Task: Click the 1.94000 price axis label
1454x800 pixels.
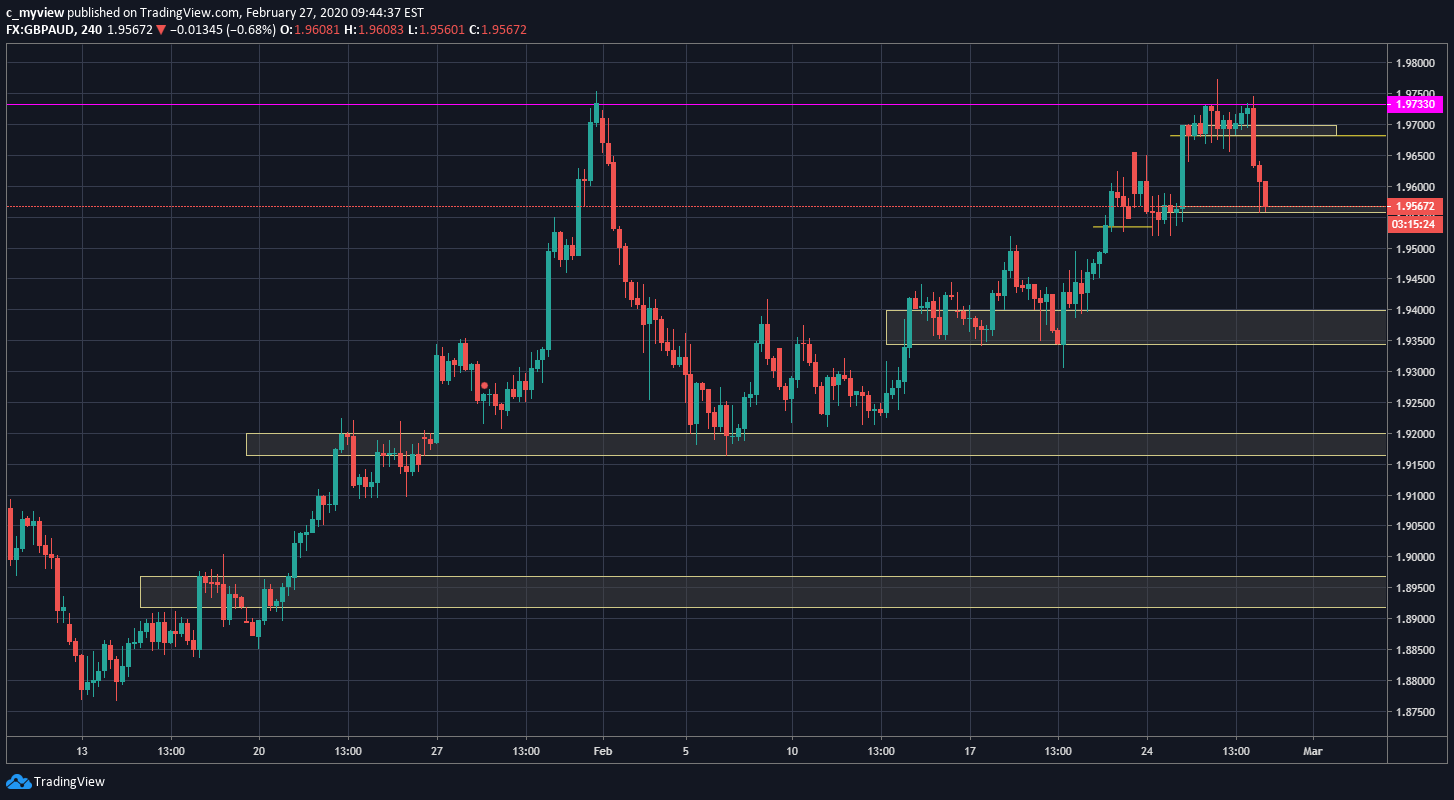Action: (x=1415, y=311)
